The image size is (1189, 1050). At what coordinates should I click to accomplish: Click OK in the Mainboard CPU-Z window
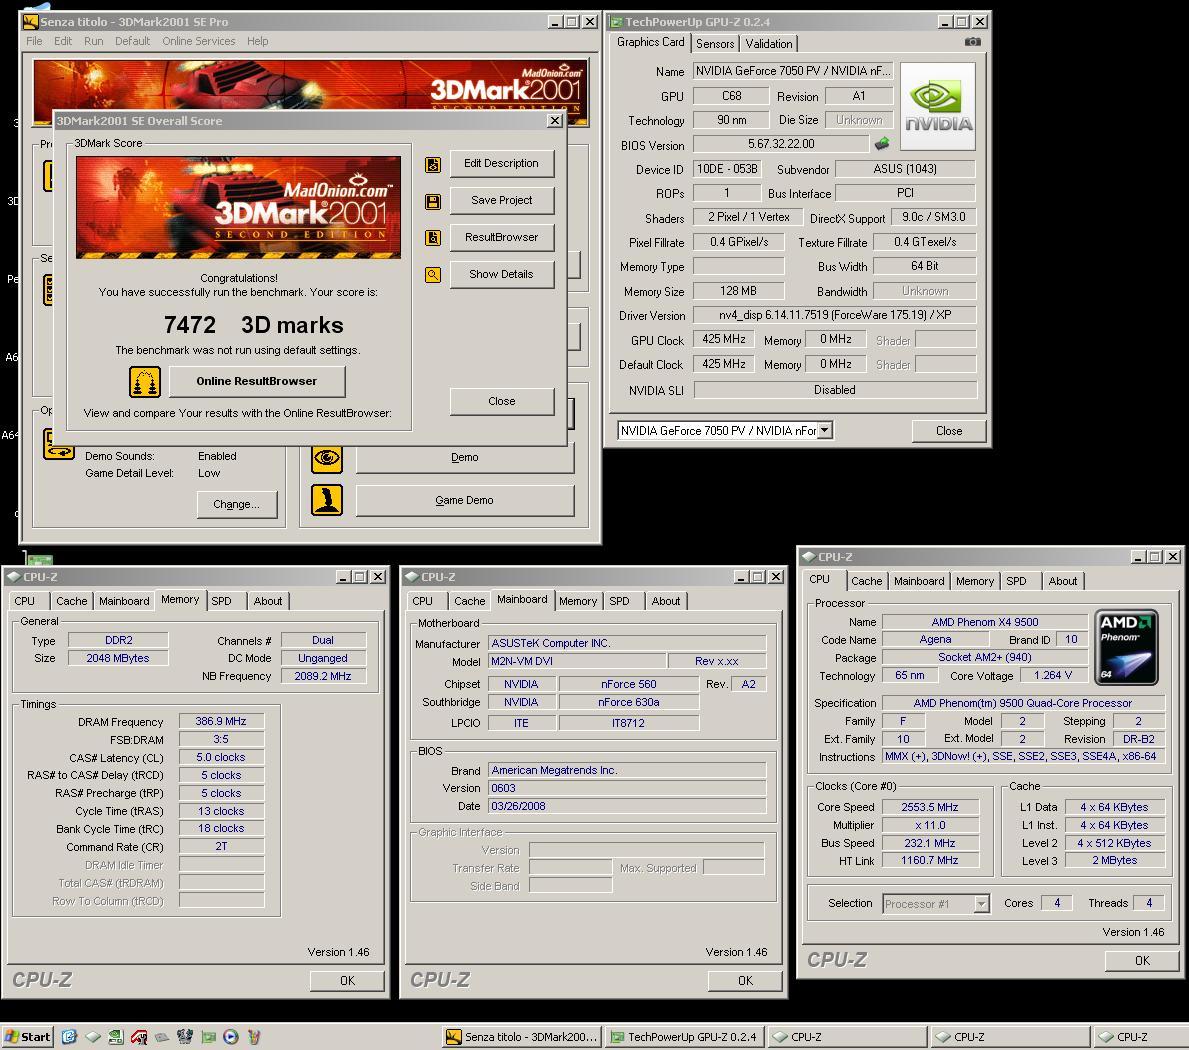pyautogui.click(x=745, y=981)
